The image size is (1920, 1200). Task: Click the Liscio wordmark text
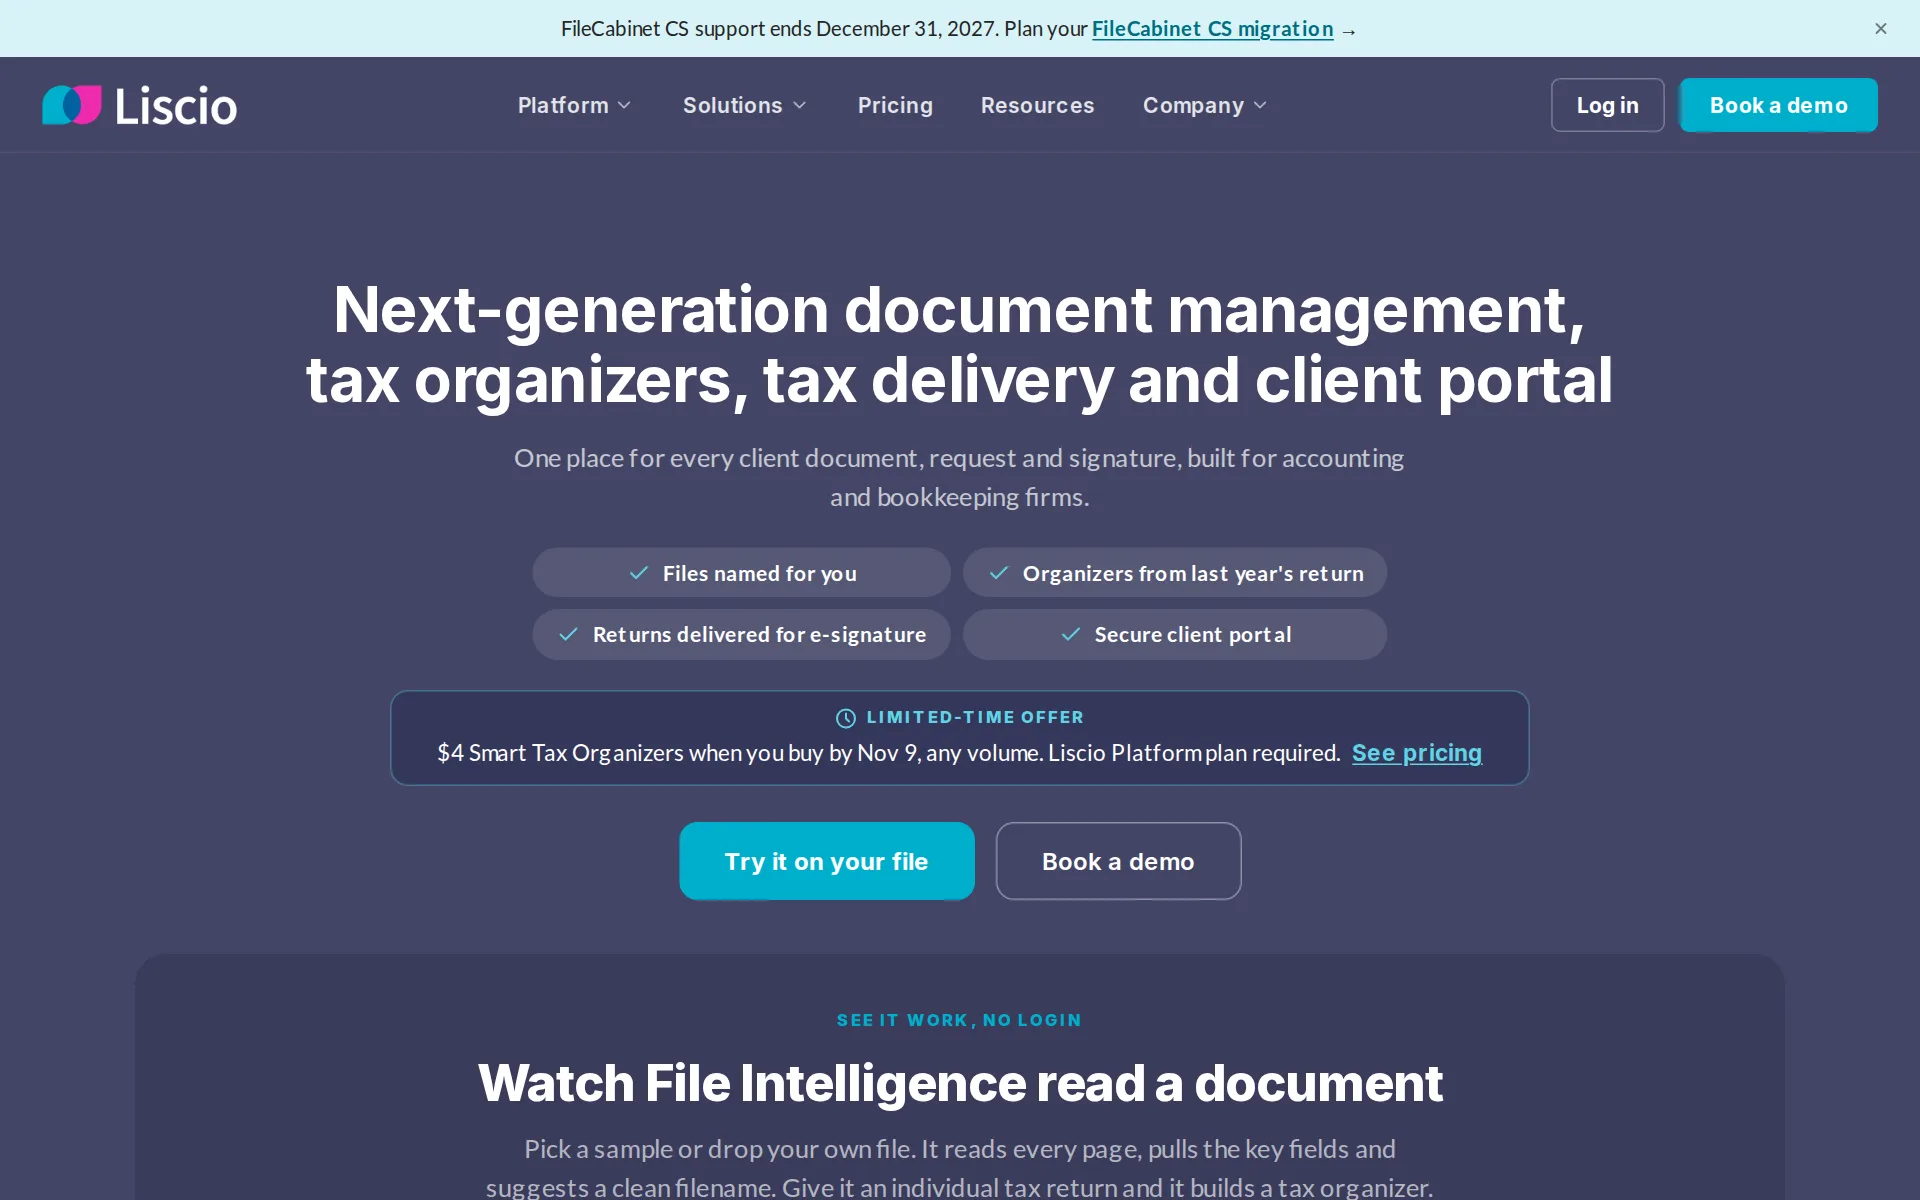coord(176,106)
